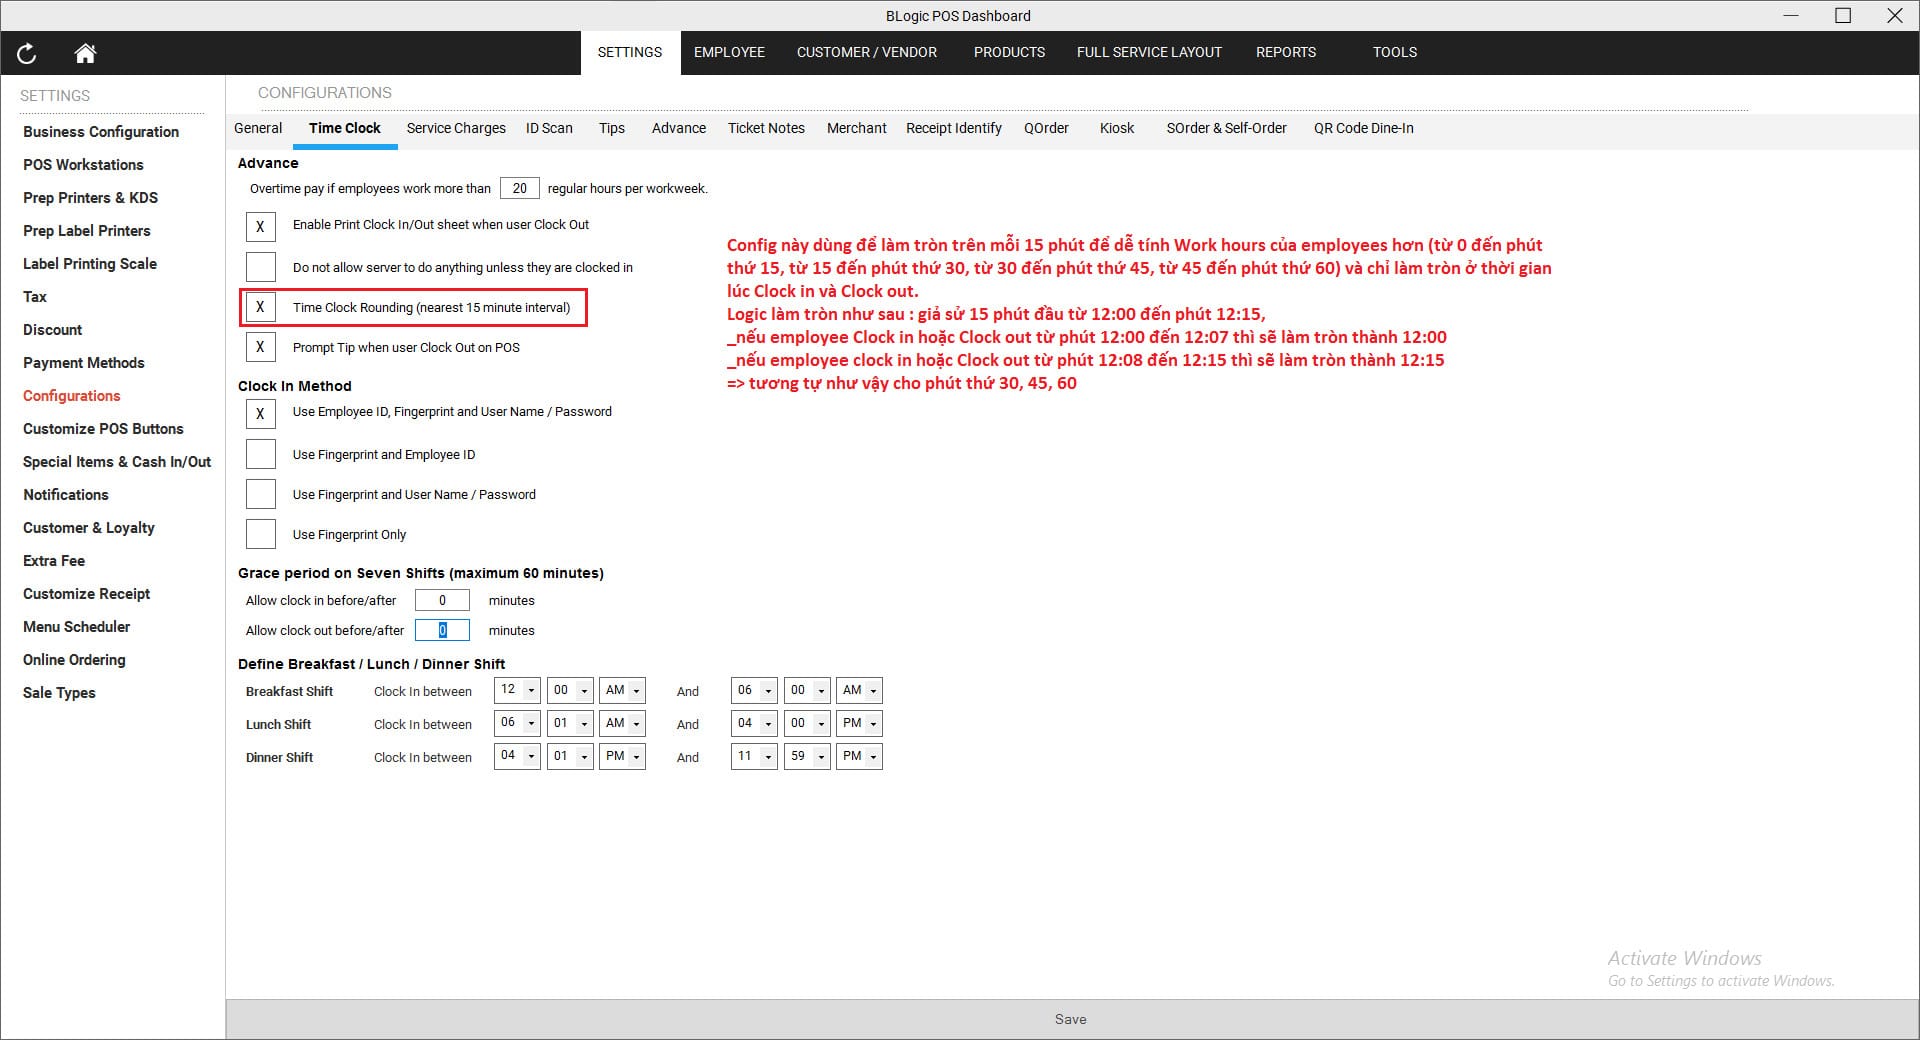This screenshot has height=1040, width=1920.
Task: Go to the EMPLOYEE section
Action: click(x=729, y=52)
